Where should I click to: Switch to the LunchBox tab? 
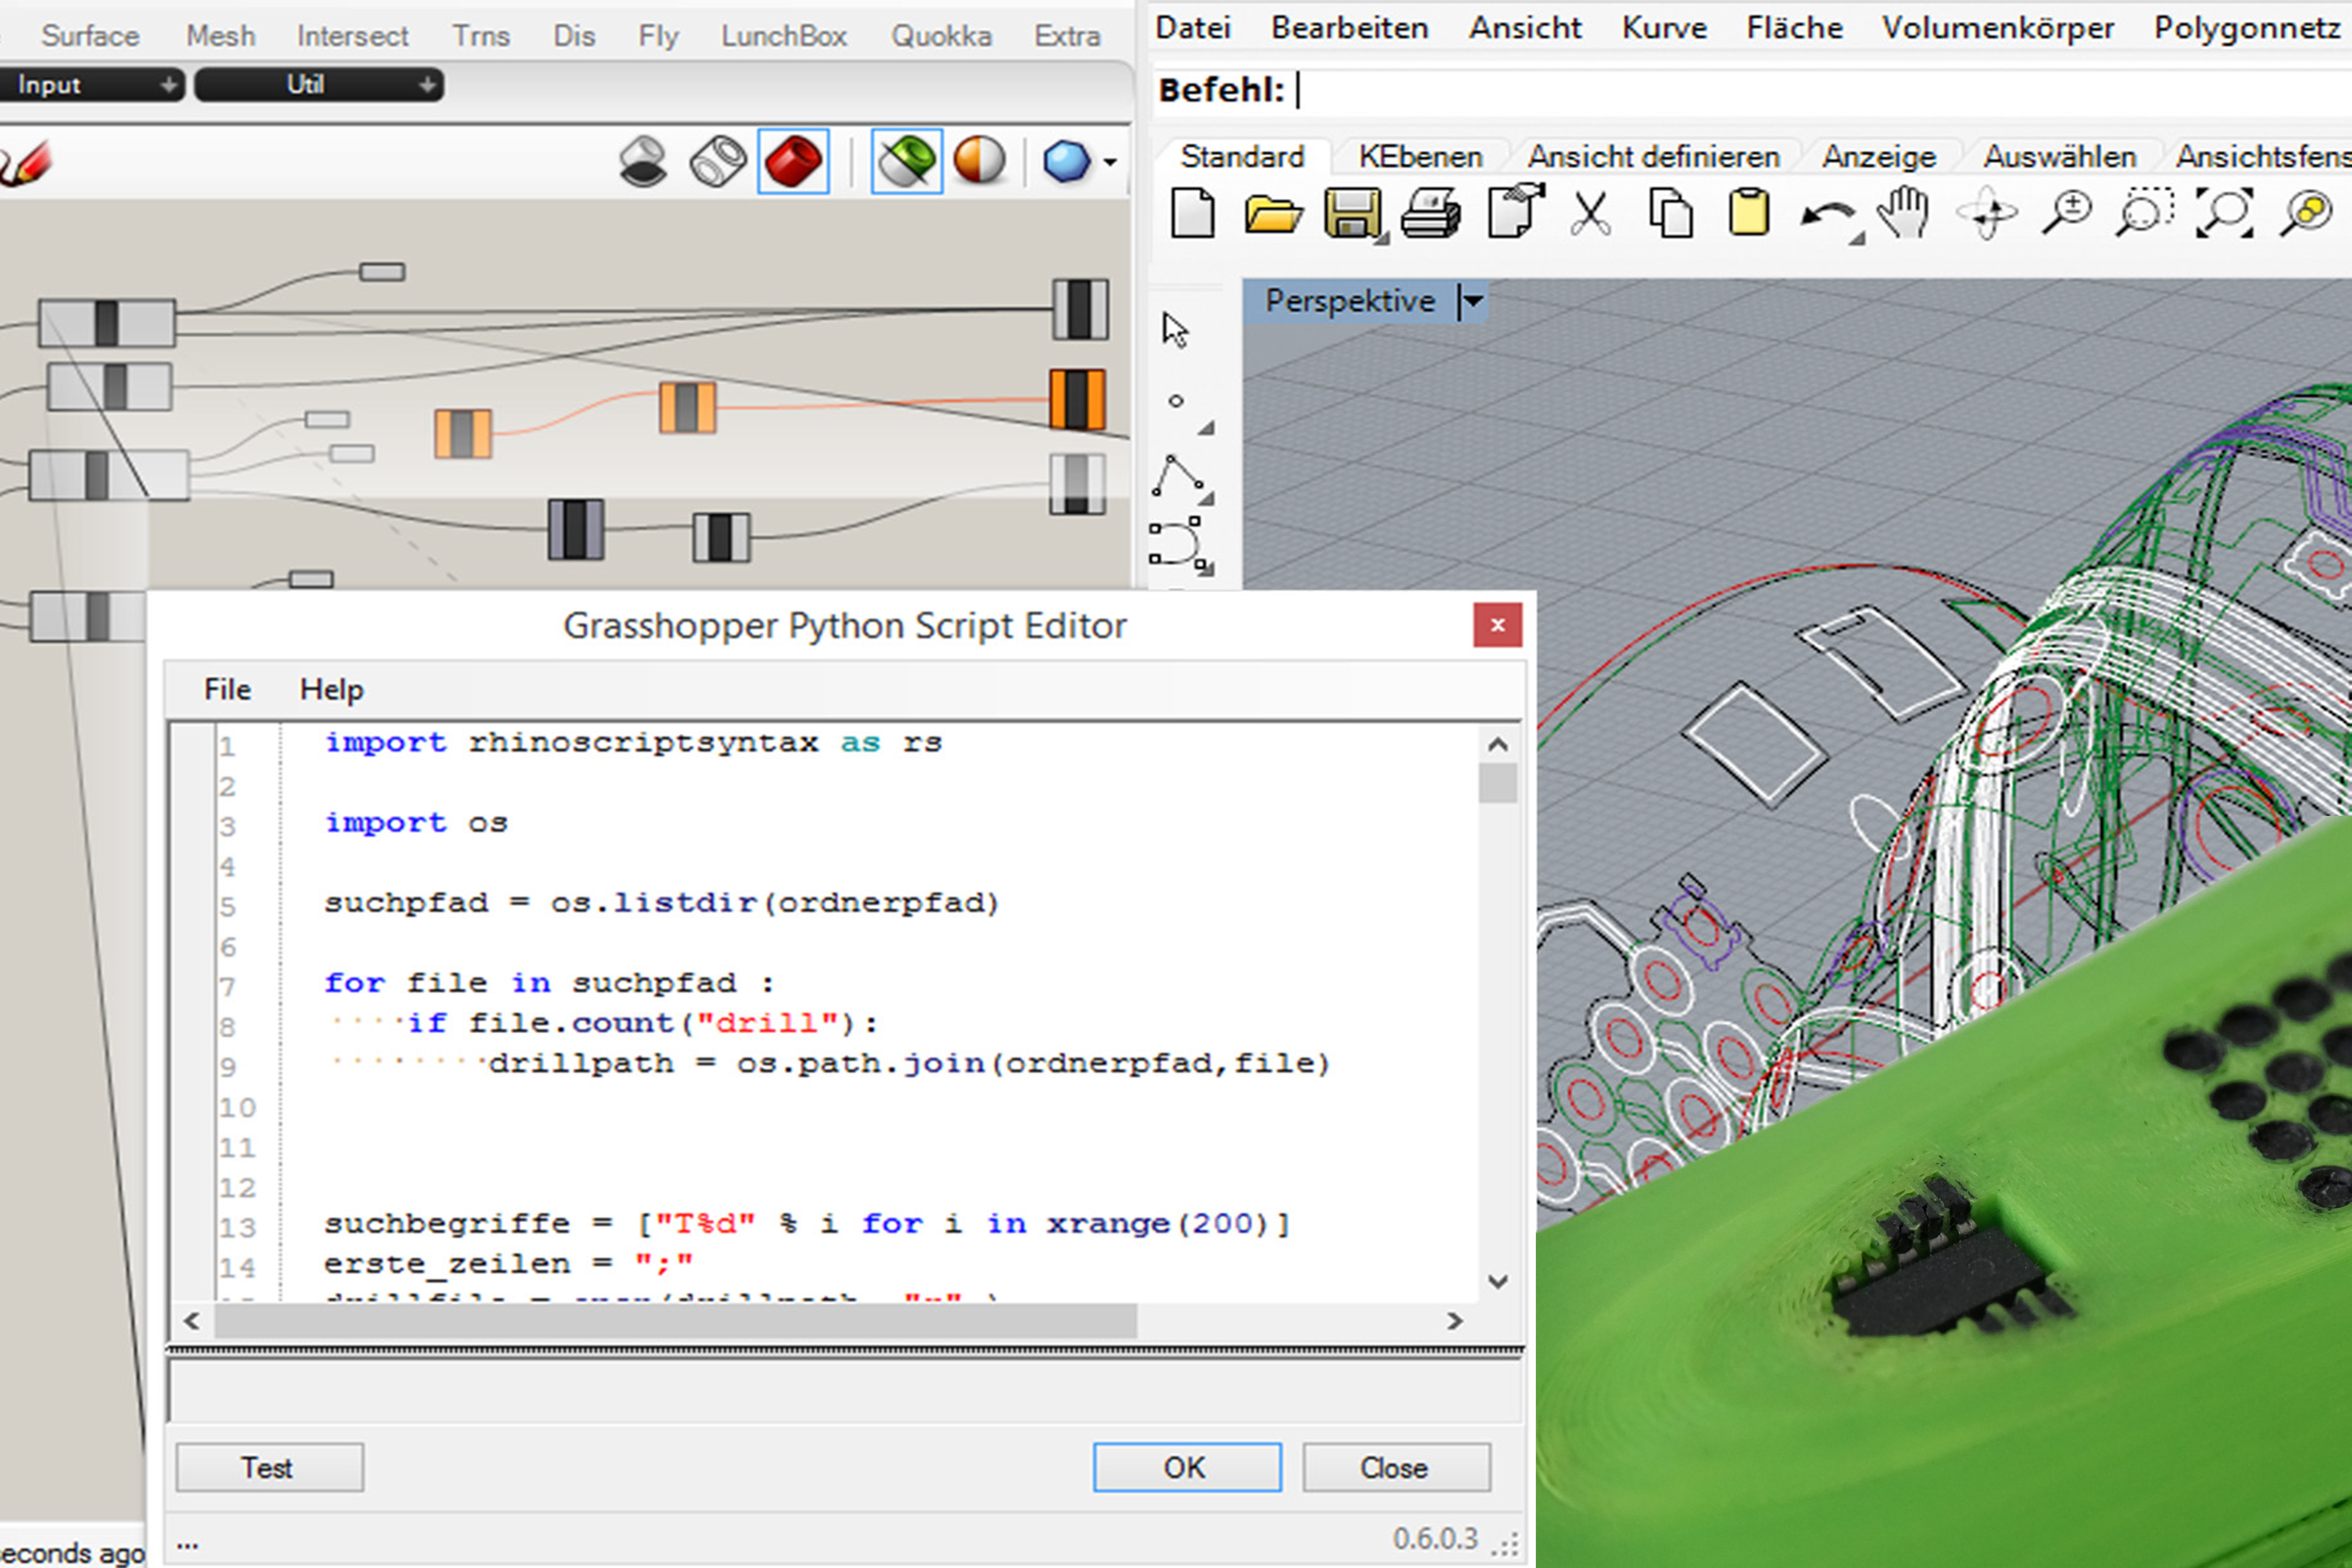[784, 36]
